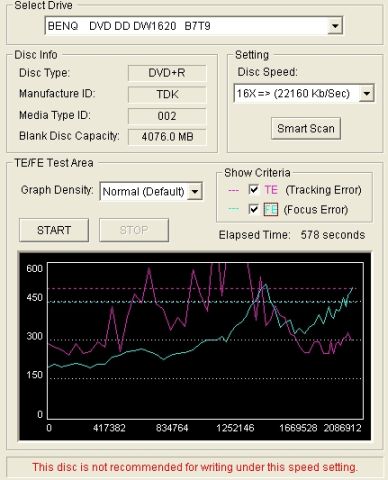The height and width of the screenshot is (480, 388).
Task: Select the 16X => (22160 Kb/Sec) speed field
Action: [304, 93]
